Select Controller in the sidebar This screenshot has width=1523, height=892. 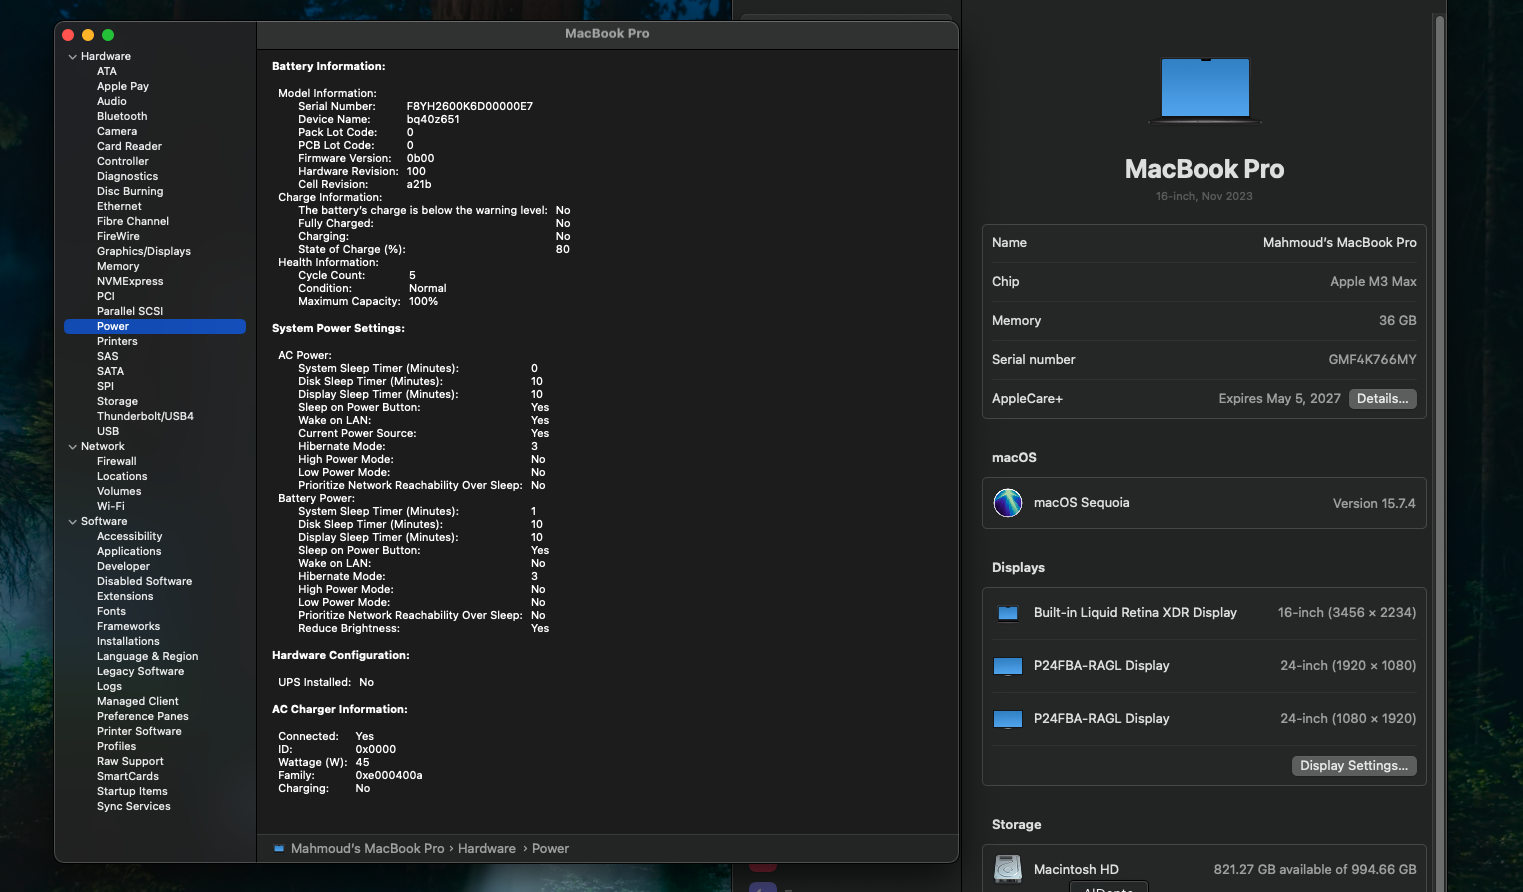123,162
